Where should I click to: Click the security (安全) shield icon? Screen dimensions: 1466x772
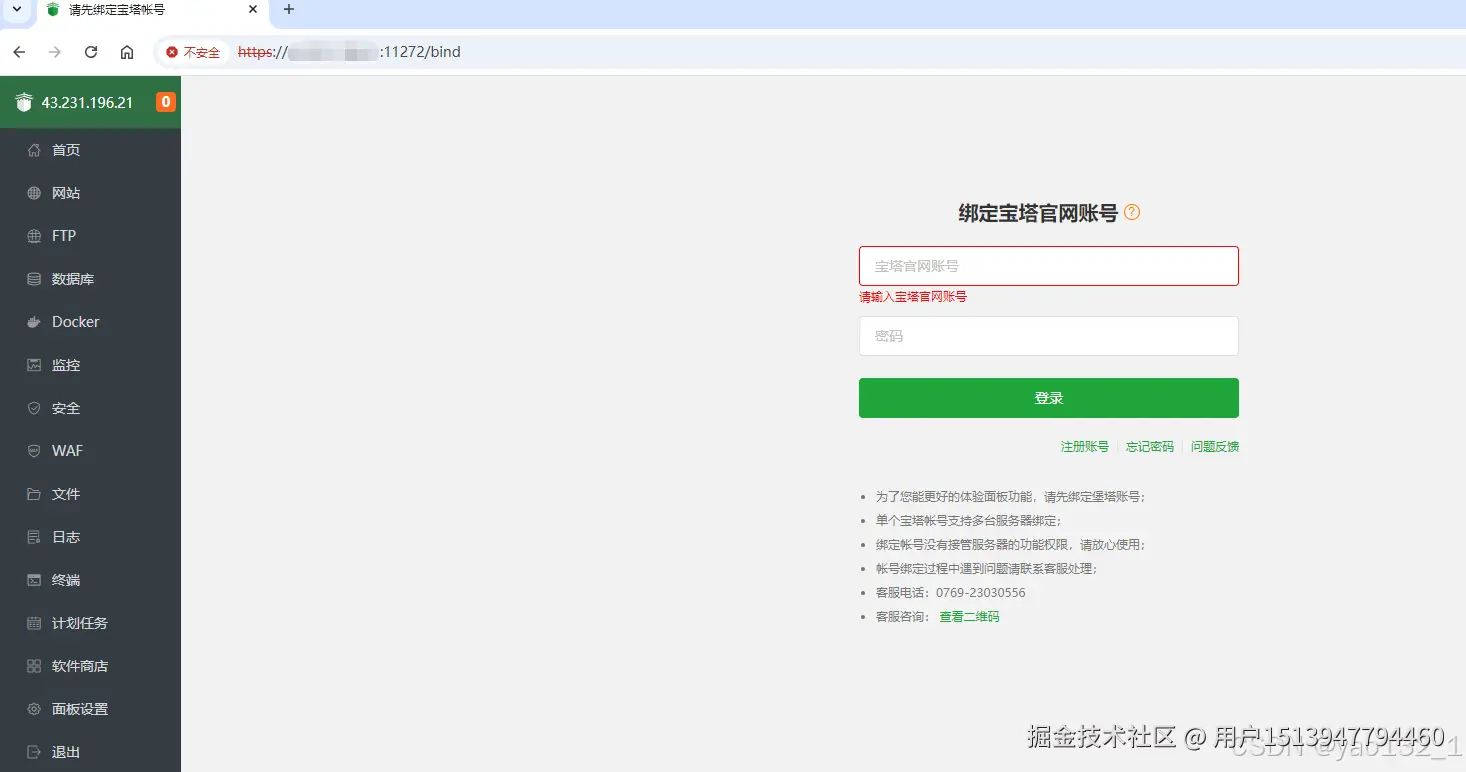(x=34, y=408)
